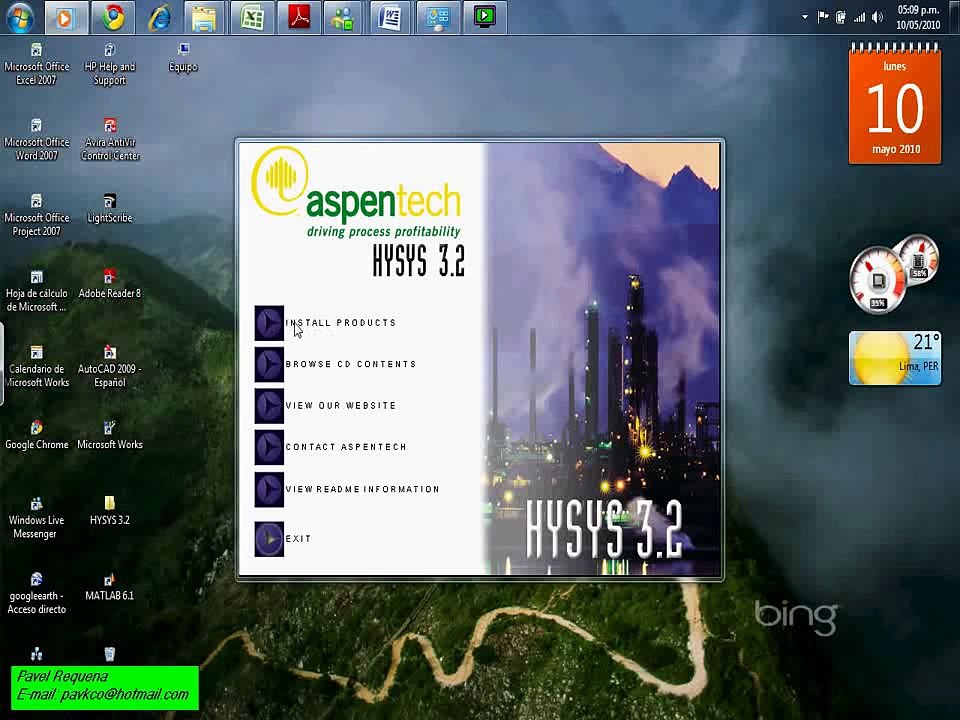Select Windows Live Messenger desktop shortcut
This screenshot has width=960, height=720.
[x=36, y=518]
